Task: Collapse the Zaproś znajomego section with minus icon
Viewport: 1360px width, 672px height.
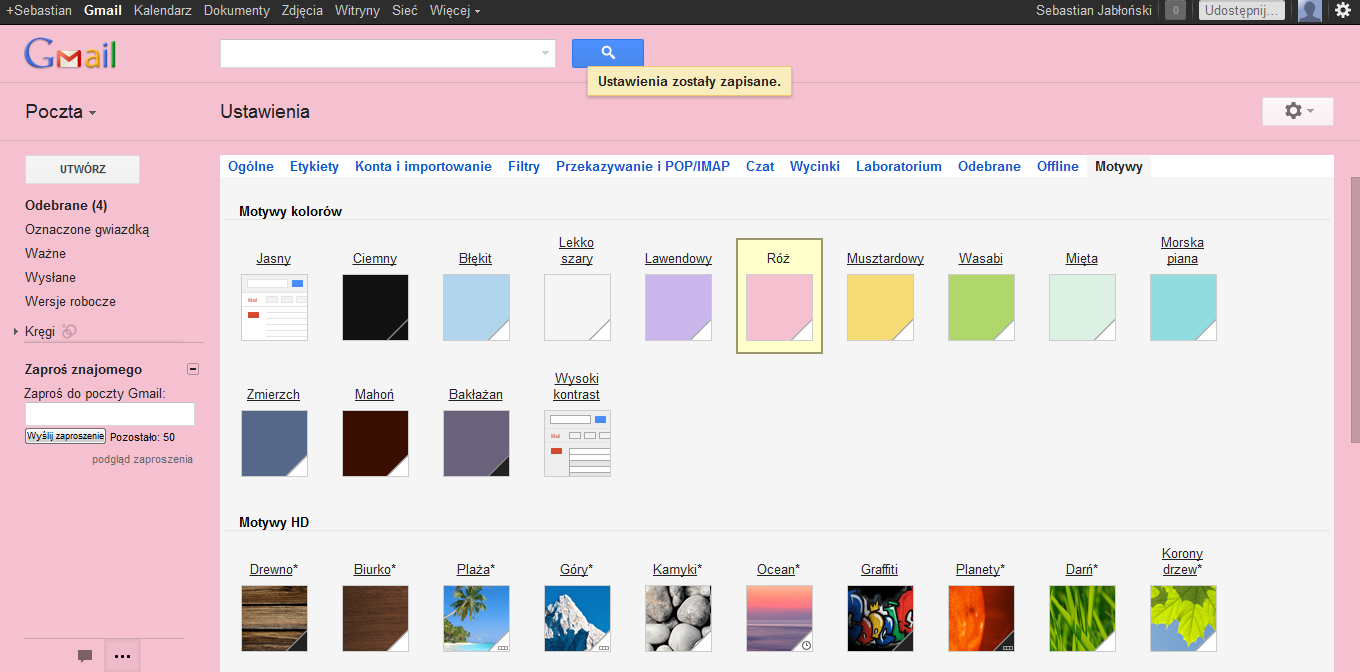Action: click(x=193, y=369)
